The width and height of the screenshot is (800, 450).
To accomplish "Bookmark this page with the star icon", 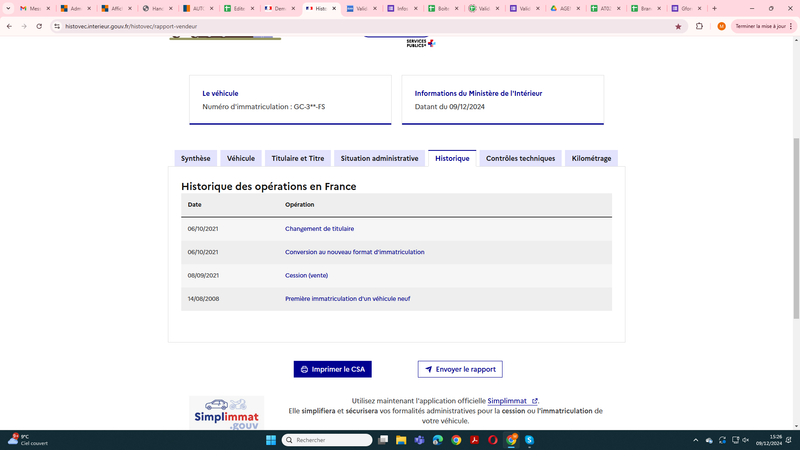I will (678, 27).
